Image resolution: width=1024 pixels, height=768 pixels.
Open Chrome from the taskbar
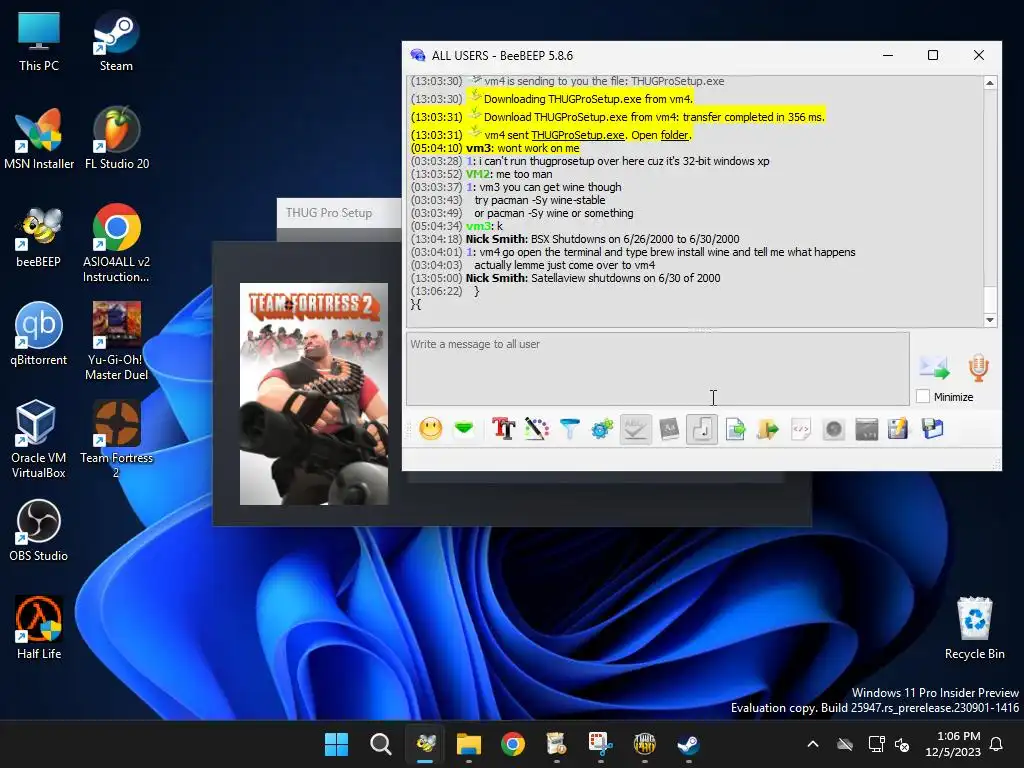513,744
